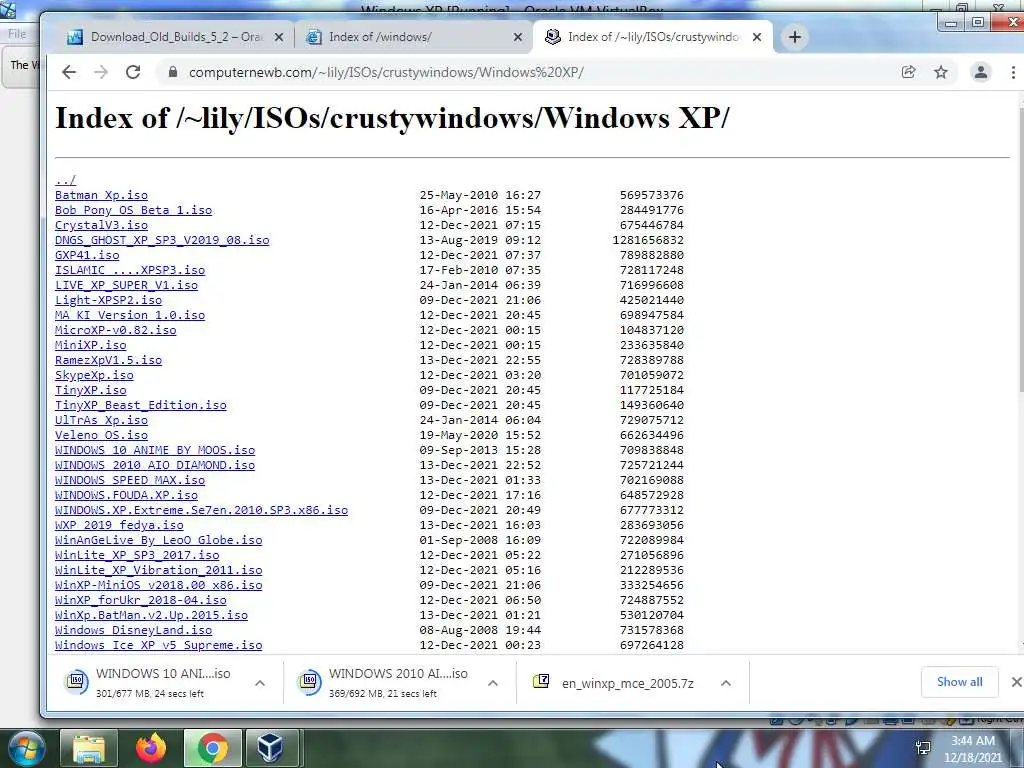Close the Download_Old_Builds_5_2 tab

coord(279,37)
